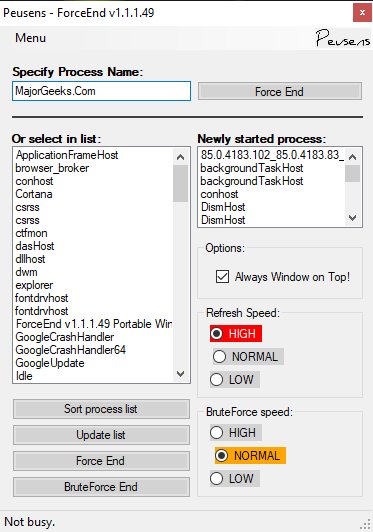Click process list scroll-up arrow
This screenshot has width=373, height=532.
point(181,157)
